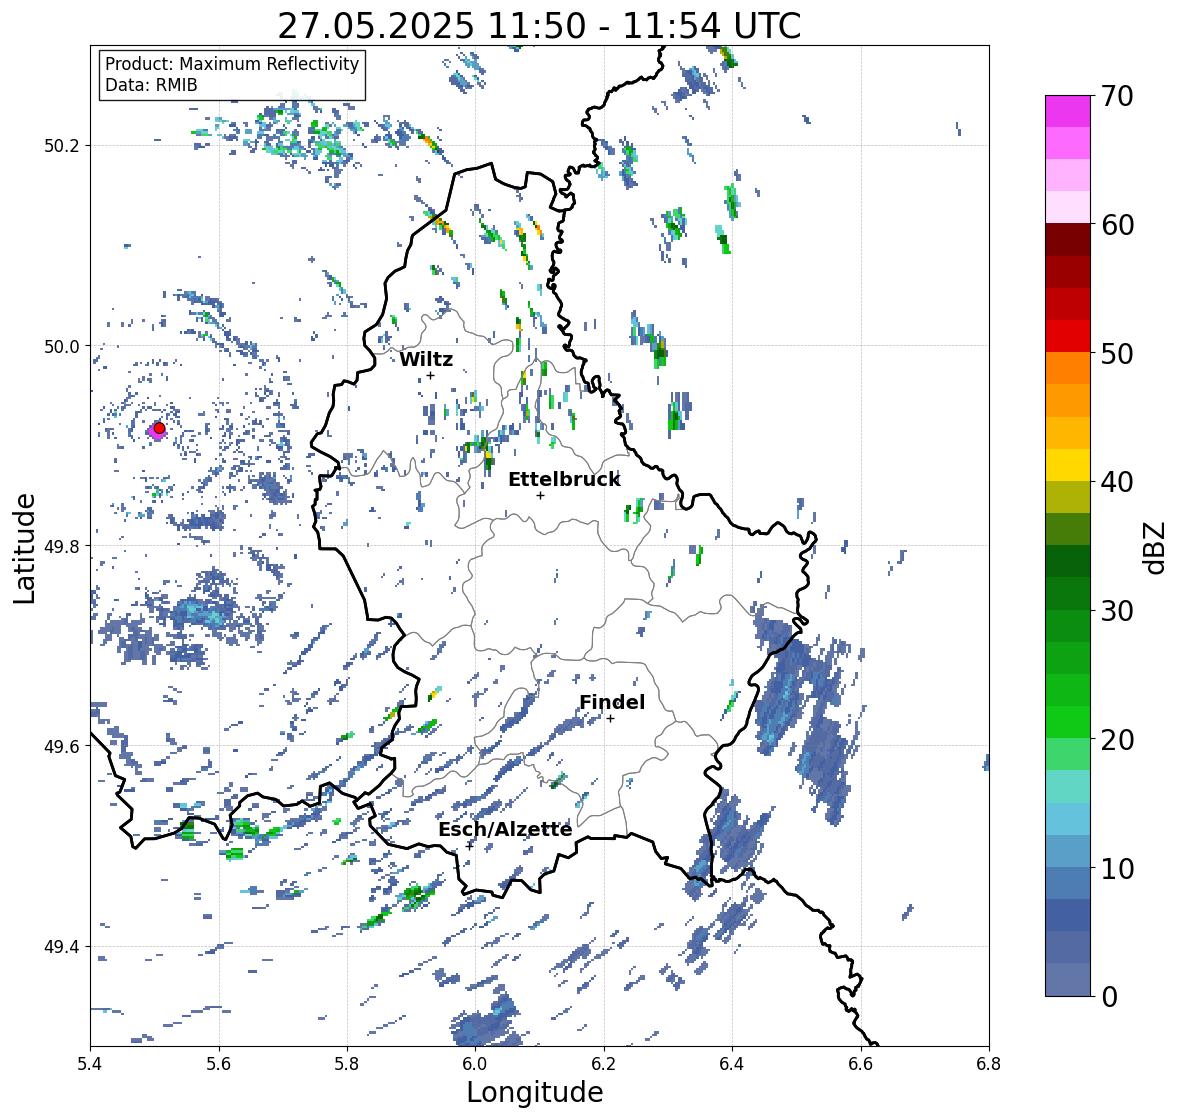Select the Product: Maximum Reflectivity text
Image resolution: width=1179 pixels, height=1117 pixels.
232,64
